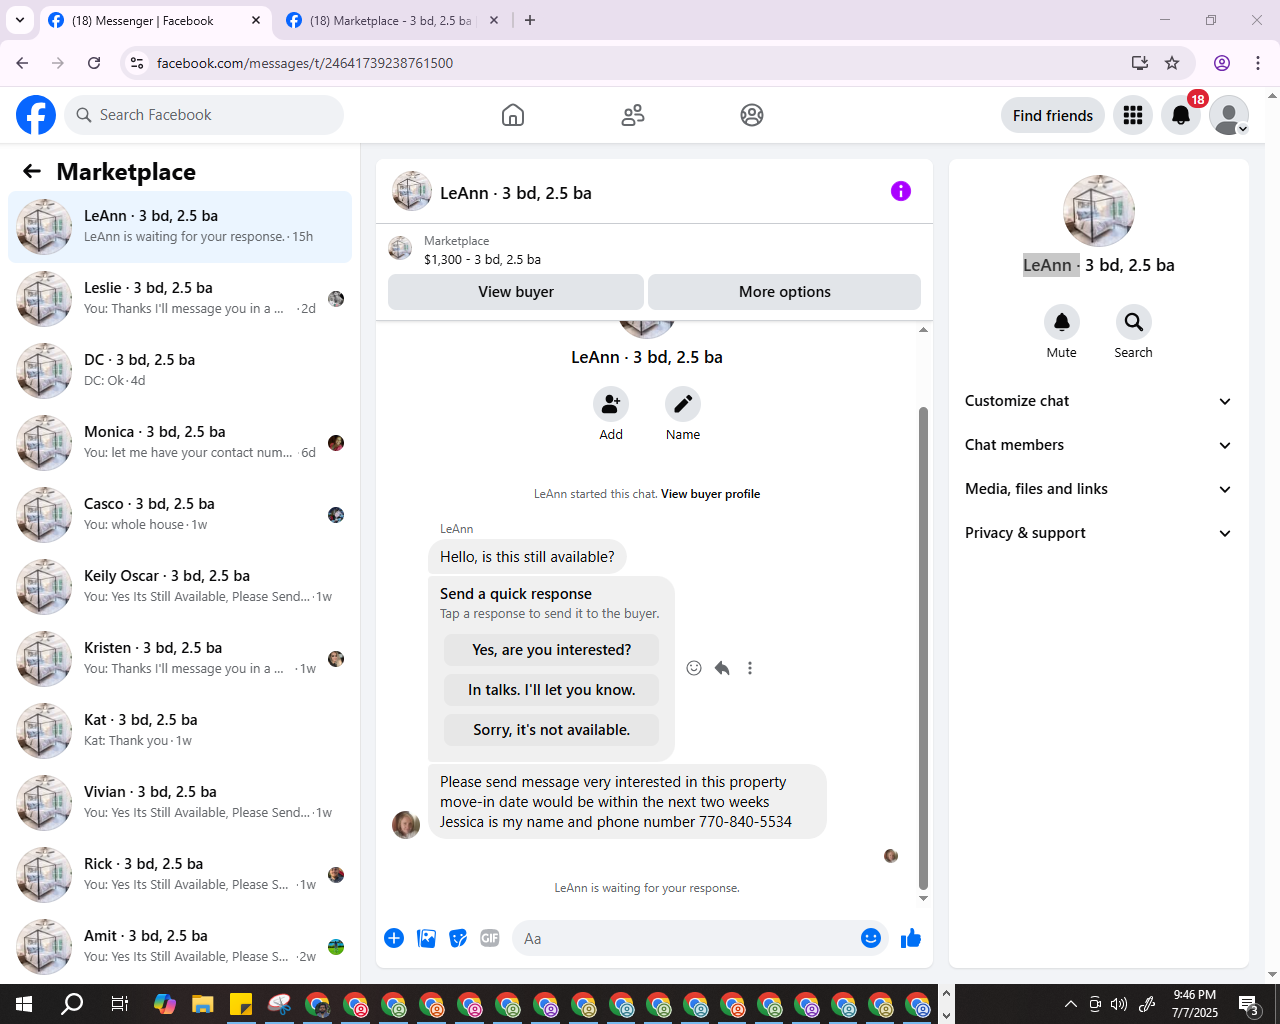The height and width of the screenshot is (1024, 1280).
Task: Open Chrome tab search dropdown arrow
Action: click(x=19, y=20)
